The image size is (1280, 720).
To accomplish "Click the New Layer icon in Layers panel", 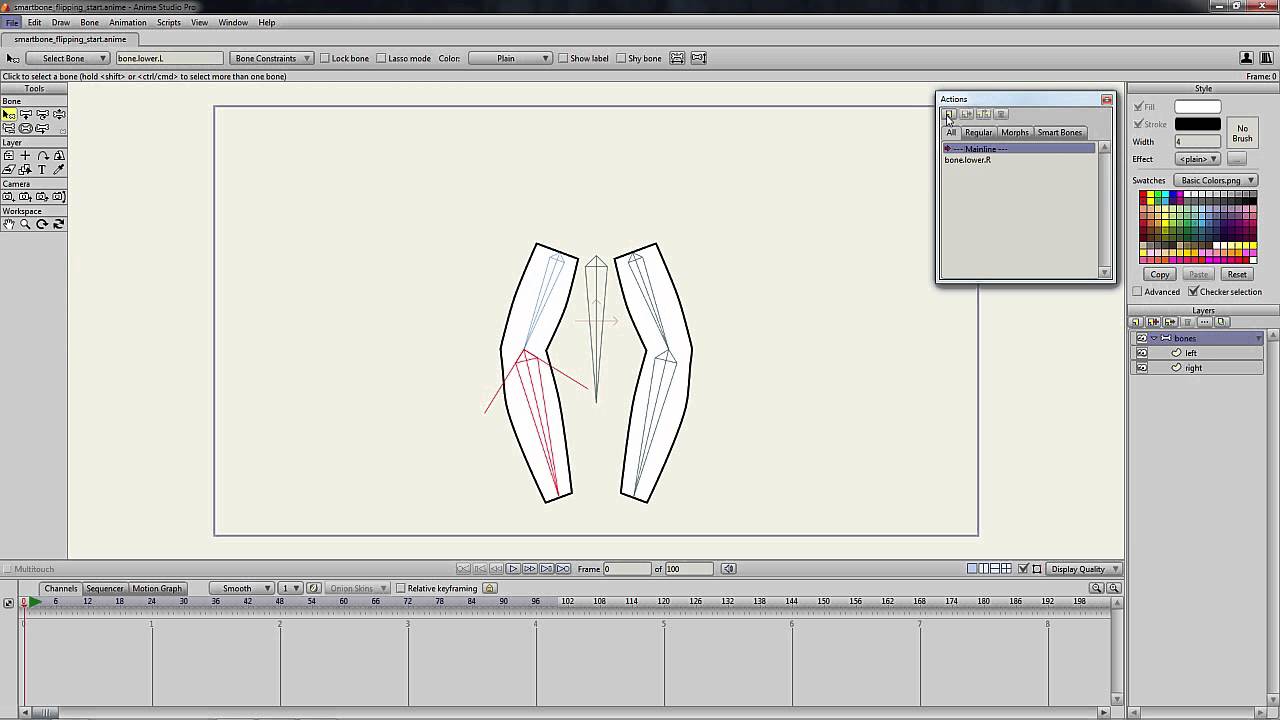I will click(x=1136, y=322).
